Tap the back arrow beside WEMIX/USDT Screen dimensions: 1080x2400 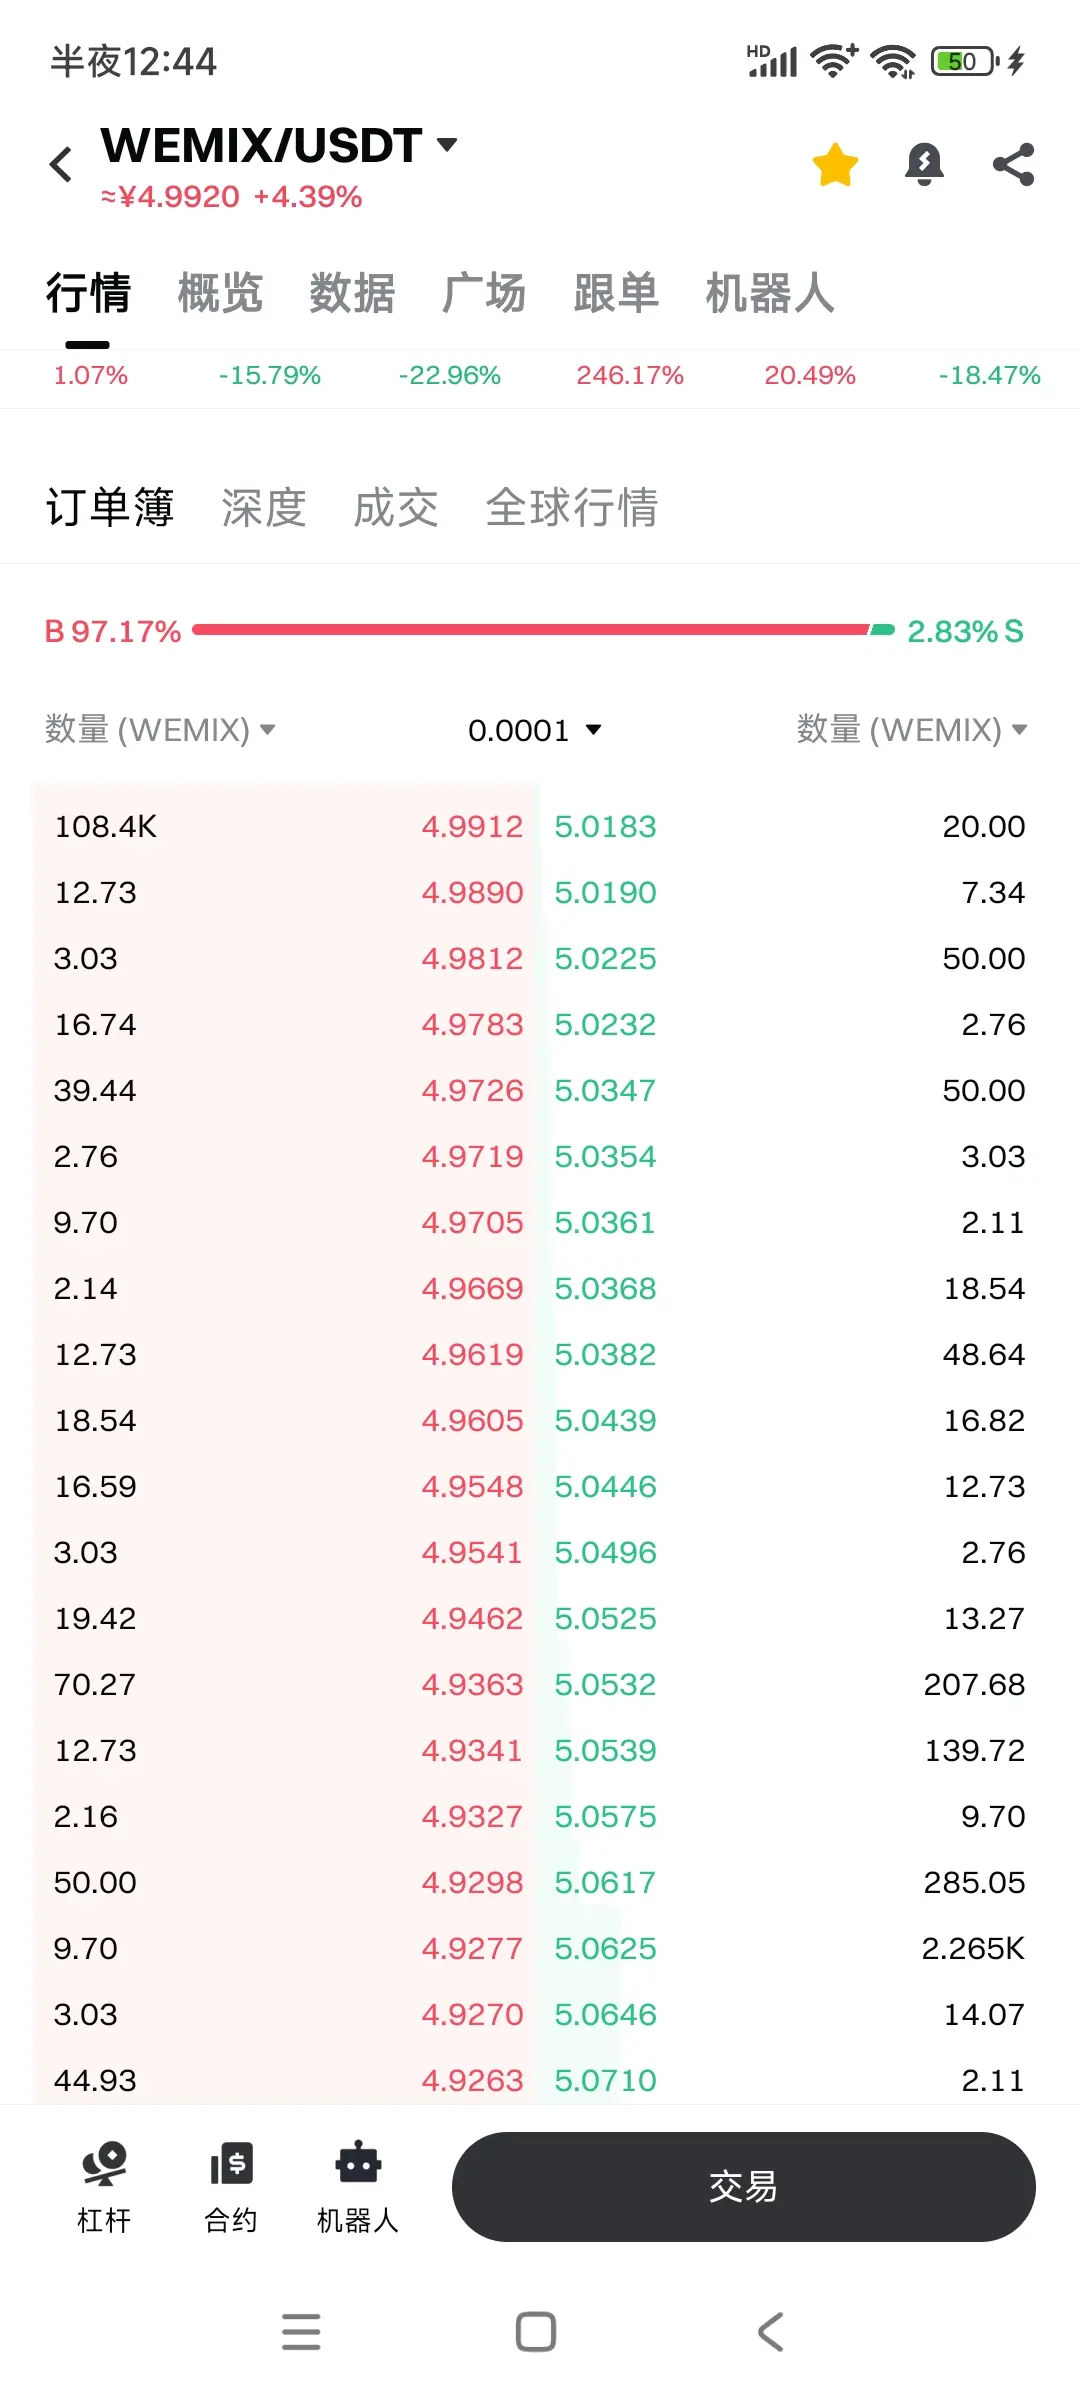coord(61,164)
